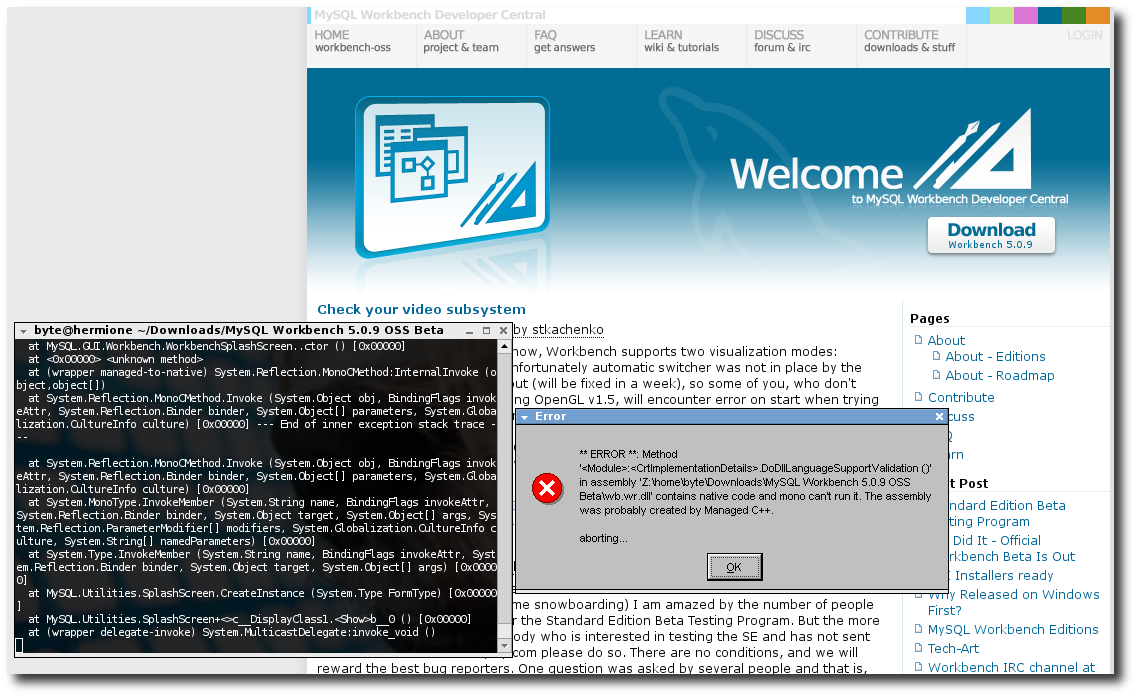
Task: Click the 'MySQL Workbench Developer Central' header title
Action: [x=429, y=15]
